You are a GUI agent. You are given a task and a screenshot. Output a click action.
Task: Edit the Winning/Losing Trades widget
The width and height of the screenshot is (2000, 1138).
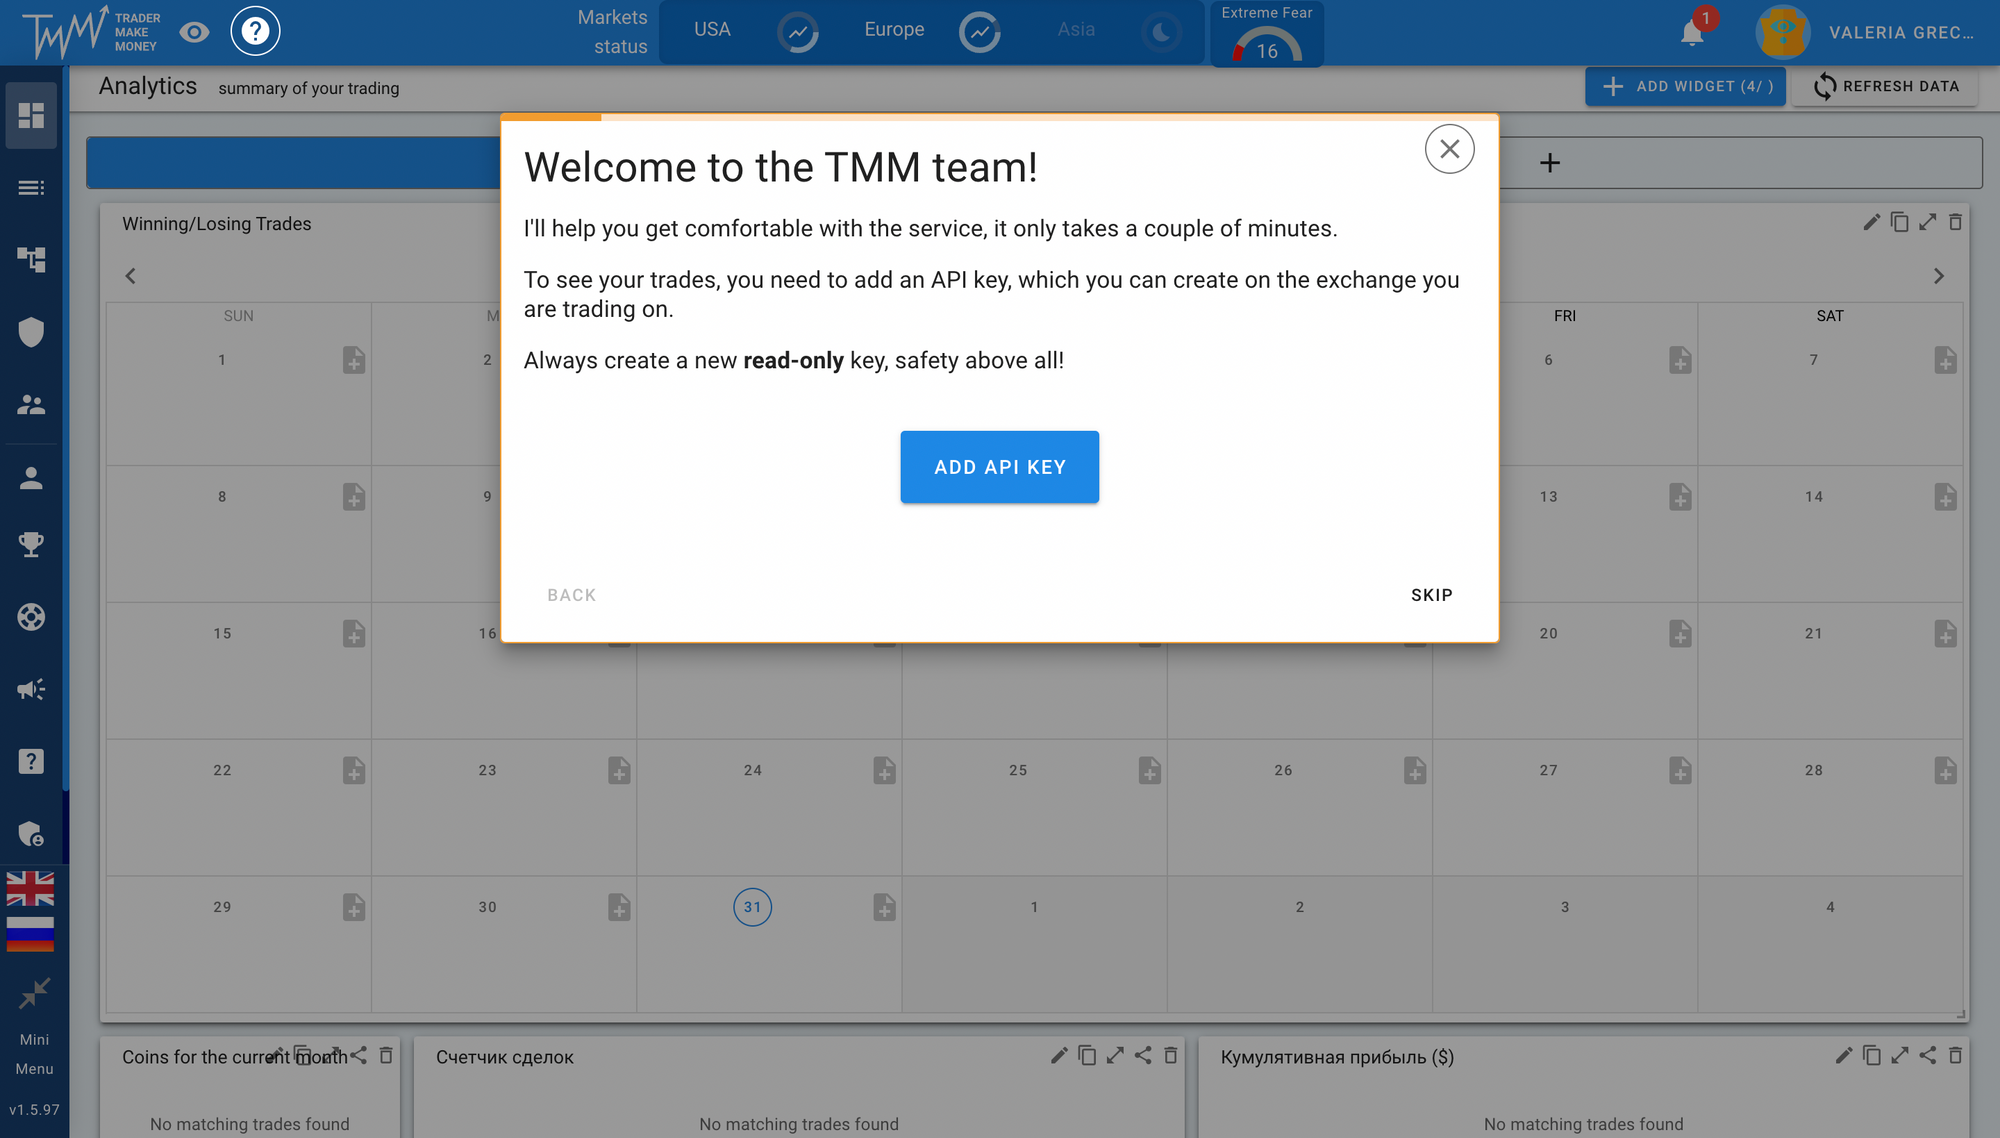click(x=1871, y=222)
